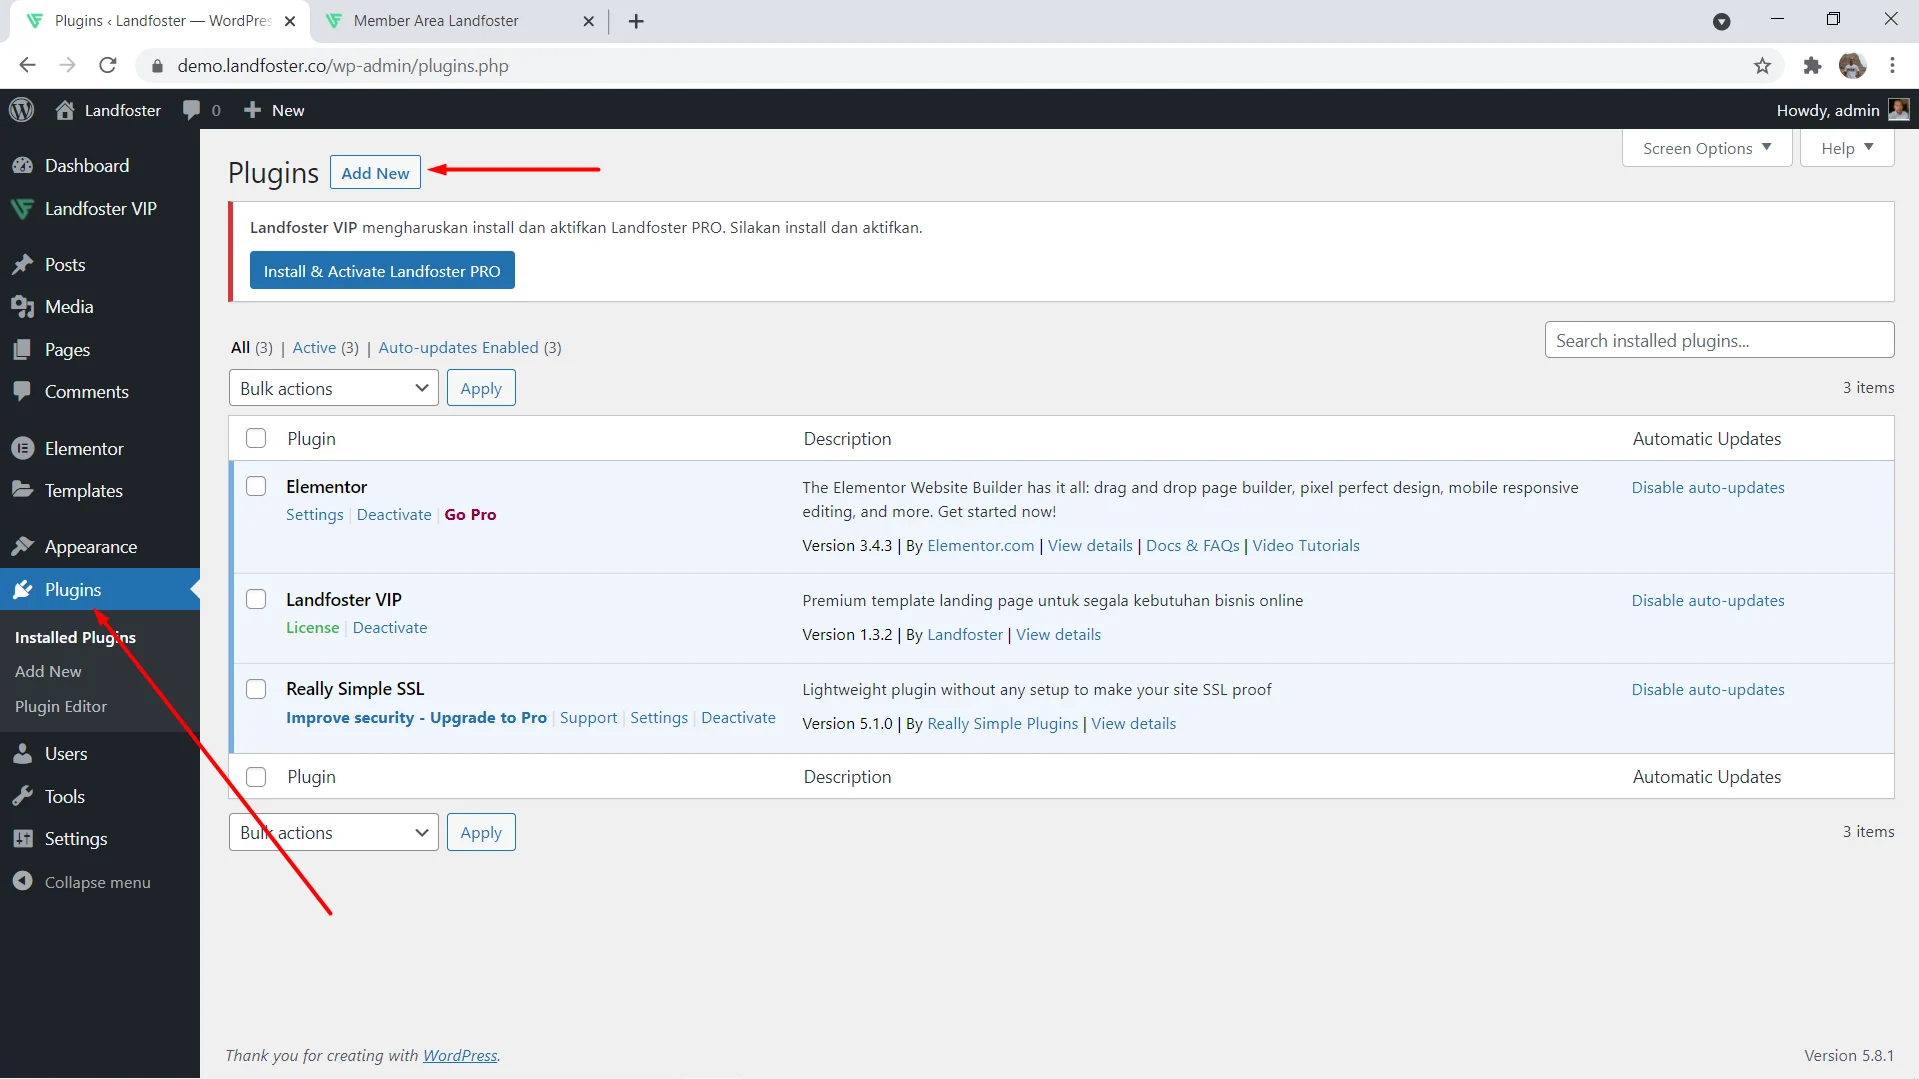The image size is (1919, 1079).
Task: Check the Elementor plugin checkbox
Action: pos(256,486)
